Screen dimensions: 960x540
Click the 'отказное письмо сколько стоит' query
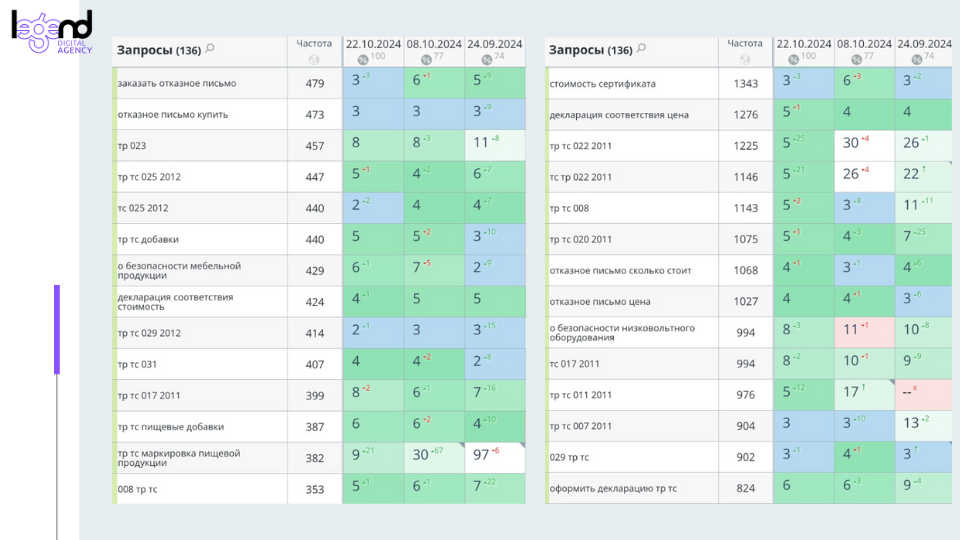coord(620,270)
